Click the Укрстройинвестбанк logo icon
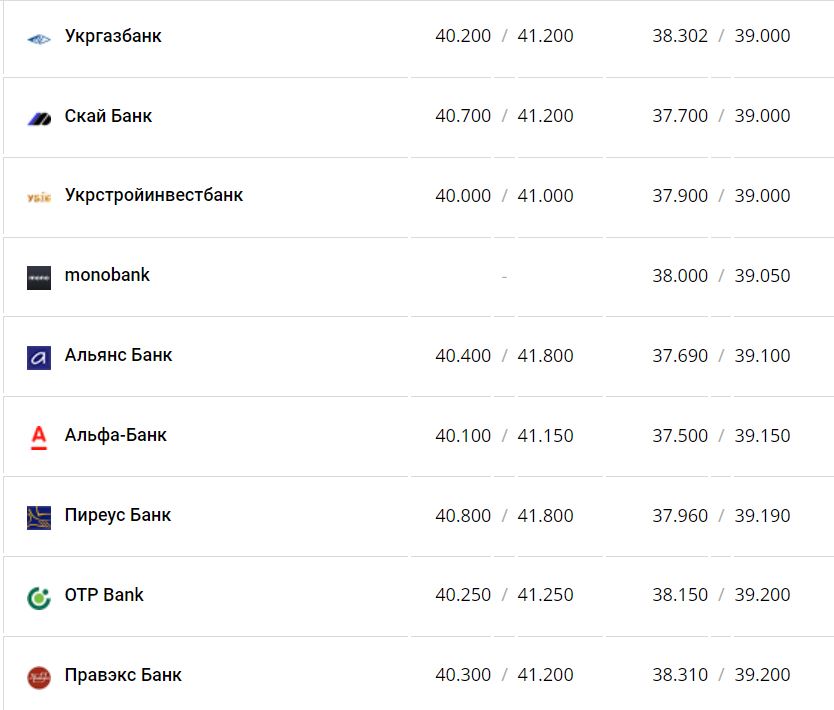This screenshot has width=834, height=710. click(39, 197)
